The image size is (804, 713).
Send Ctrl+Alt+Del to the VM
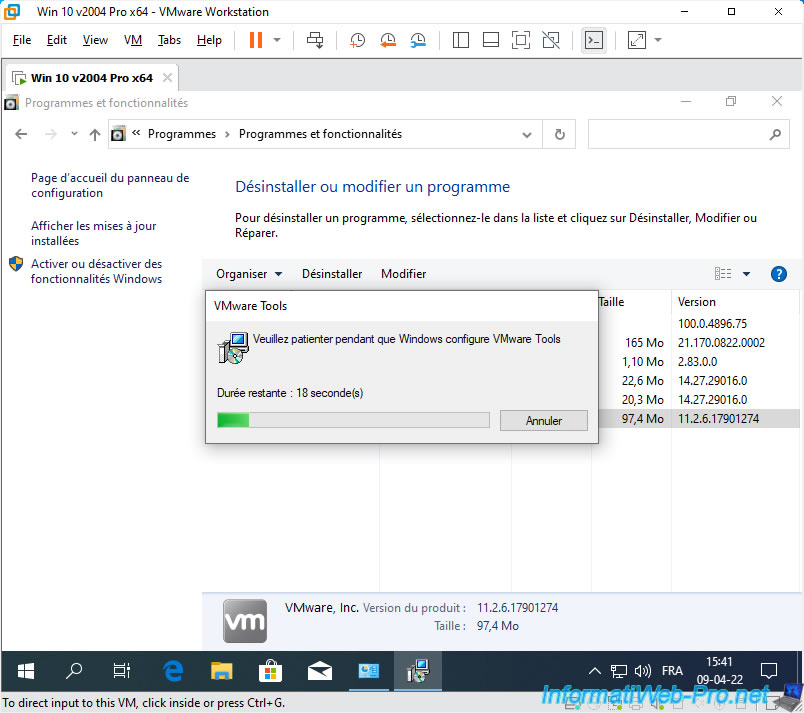coord(315,40)
